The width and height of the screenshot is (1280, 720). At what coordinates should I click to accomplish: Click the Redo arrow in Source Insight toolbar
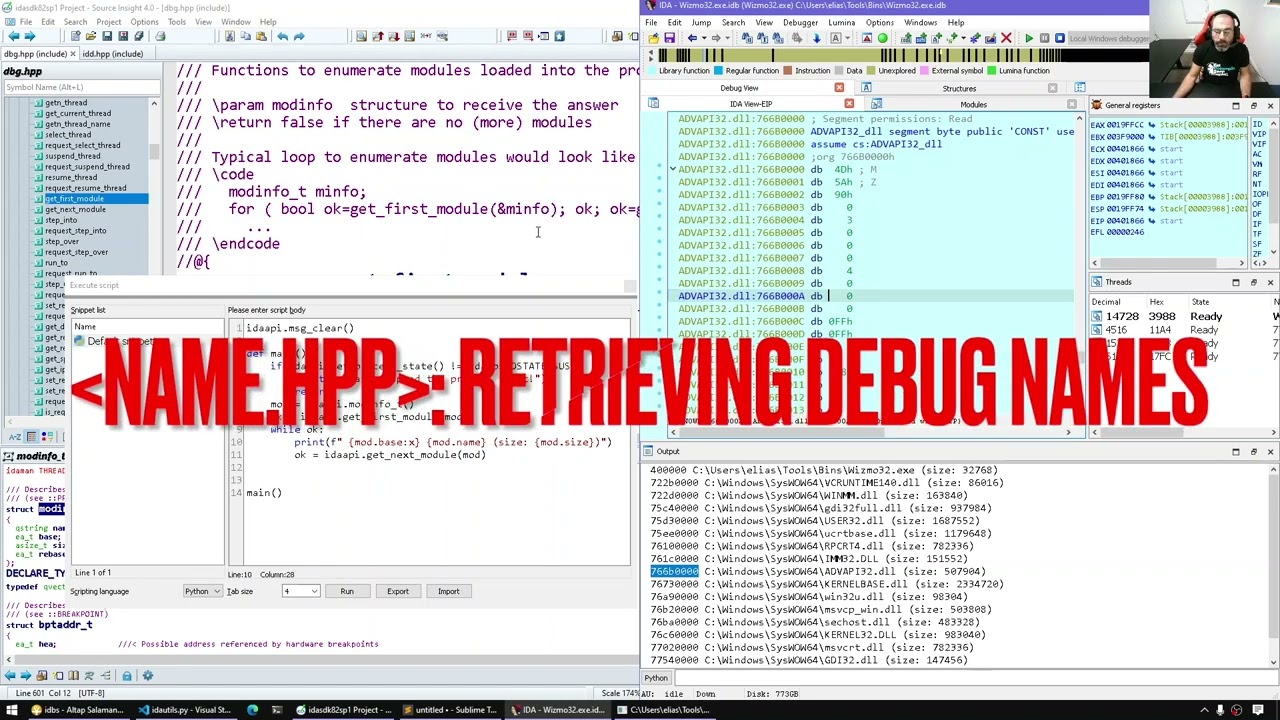(x=299, y=36)
